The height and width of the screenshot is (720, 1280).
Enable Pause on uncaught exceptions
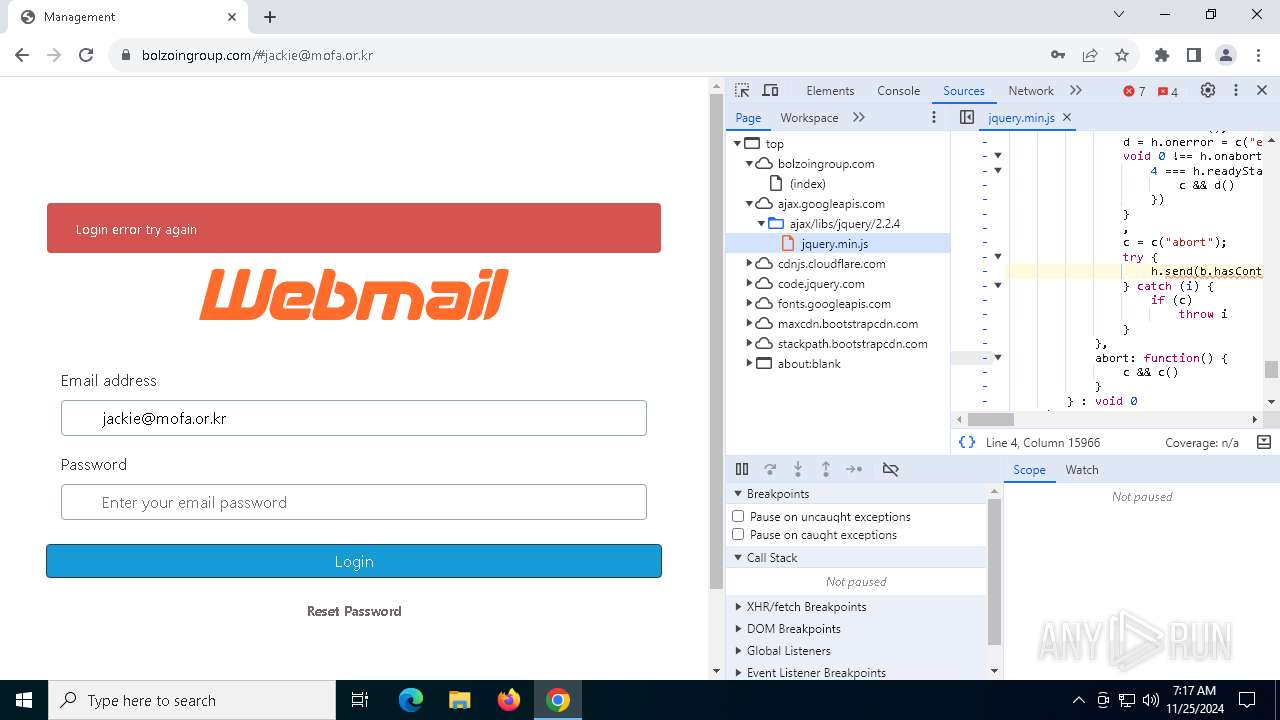pyautogui.click(x=738, y=516)
